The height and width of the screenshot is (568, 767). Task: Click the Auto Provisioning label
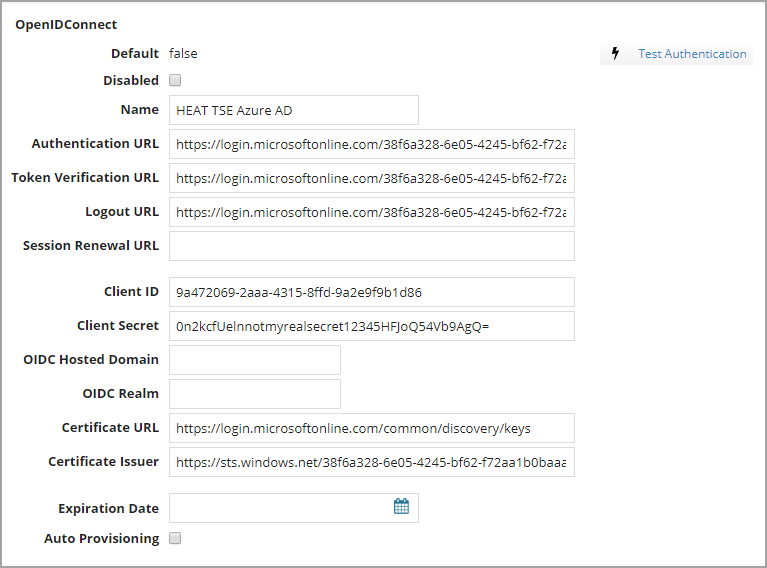101,539
